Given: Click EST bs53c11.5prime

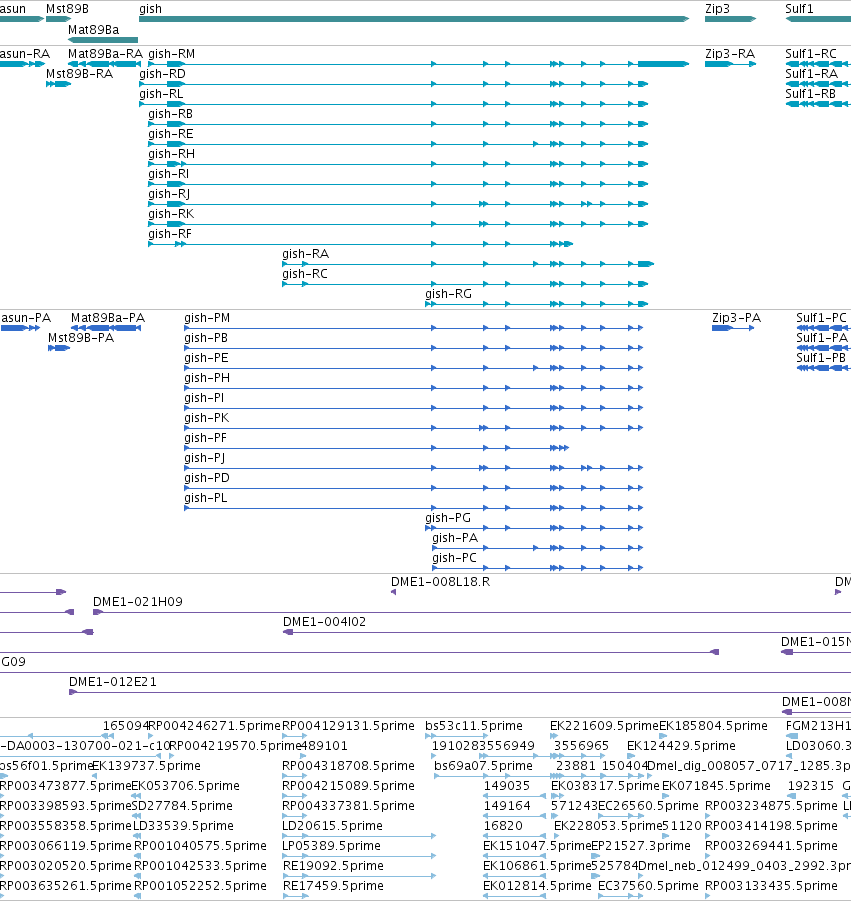Looking at the screenshot, I should (x=474, y=726).
